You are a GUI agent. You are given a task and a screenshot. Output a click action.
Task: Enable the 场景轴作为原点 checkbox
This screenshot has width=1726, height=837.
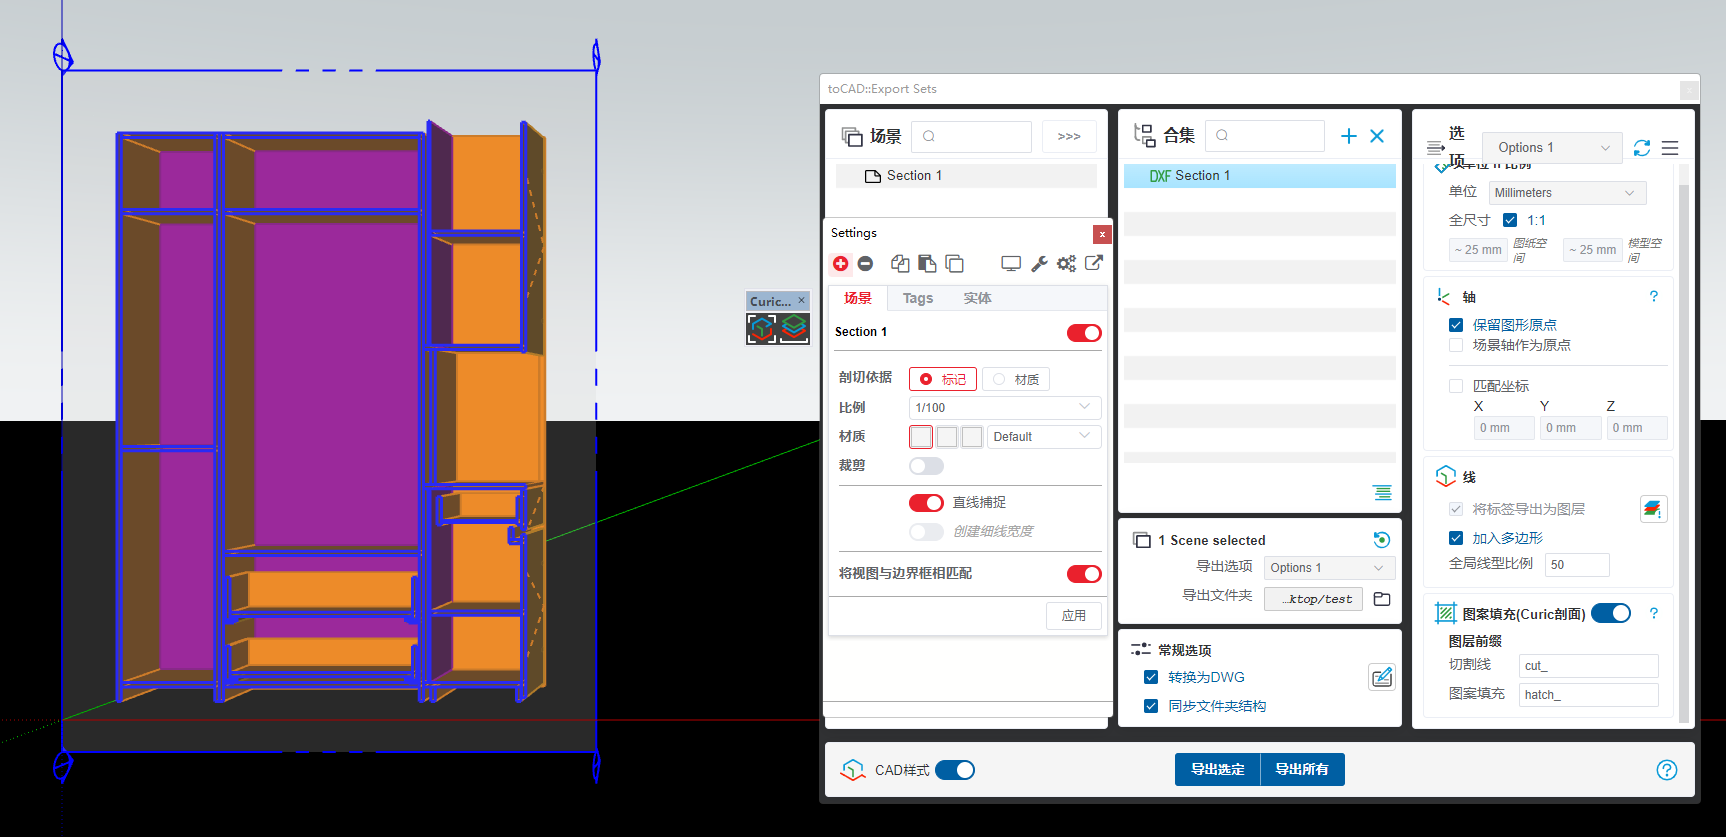1456,345
